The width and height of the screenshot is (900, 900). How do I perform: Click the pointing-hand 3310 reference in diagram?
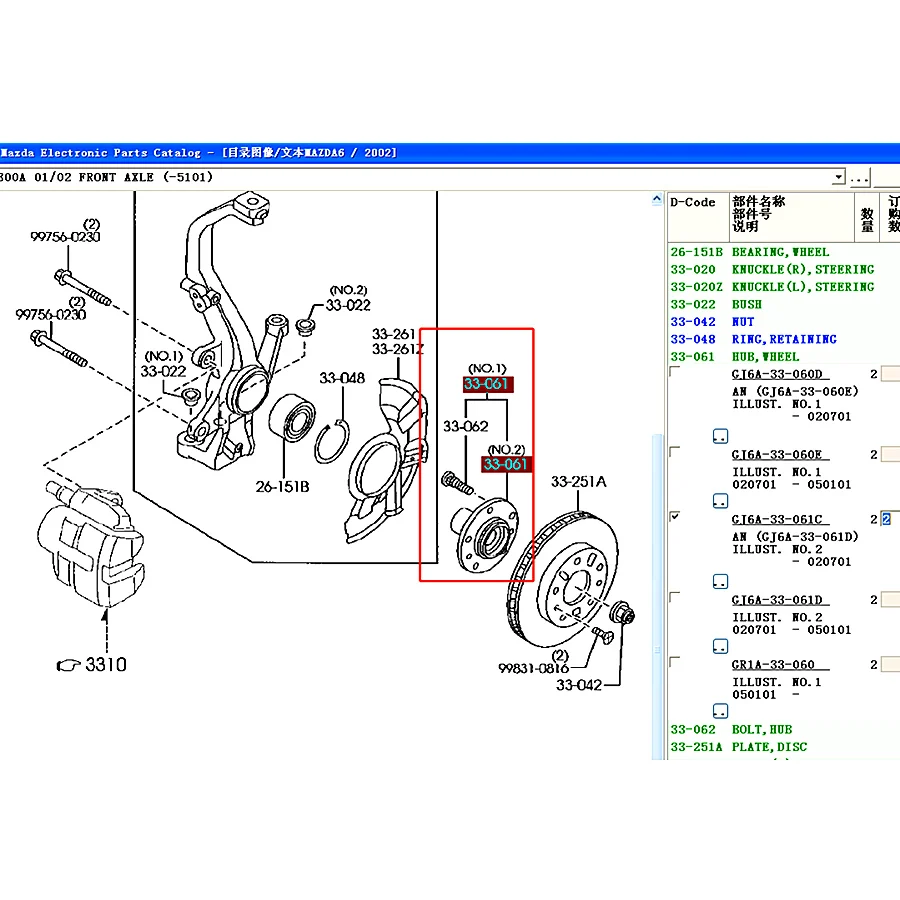click(x=92, y=665)
